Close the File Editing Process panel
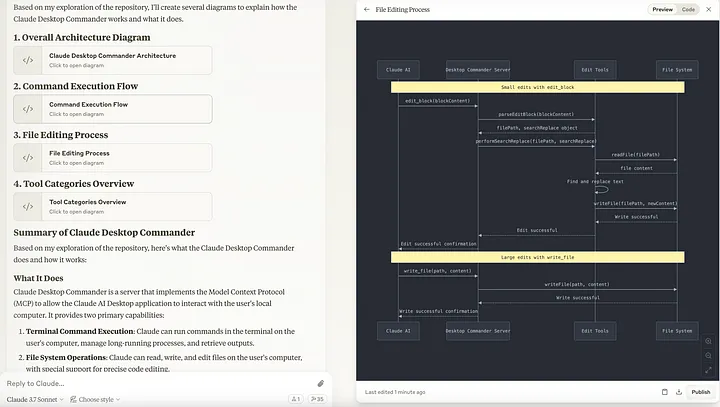The width and height of the screenshot is (720, 407). (709, 9)
